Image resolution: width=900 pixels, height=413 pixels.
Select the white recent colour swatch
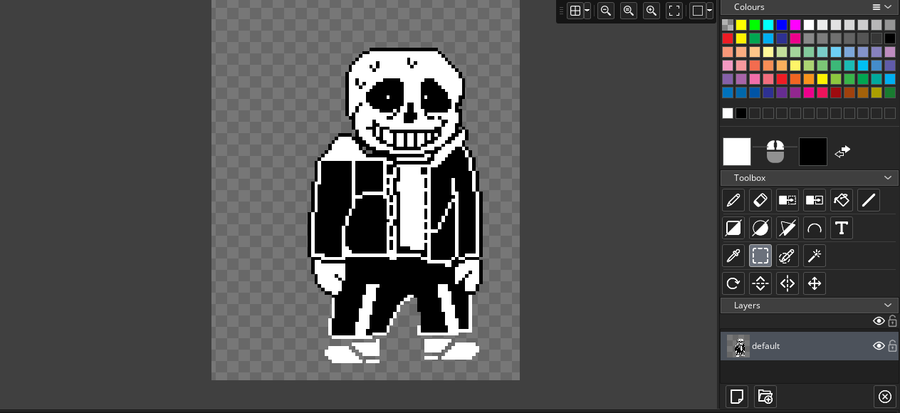(x=728, y=113)
